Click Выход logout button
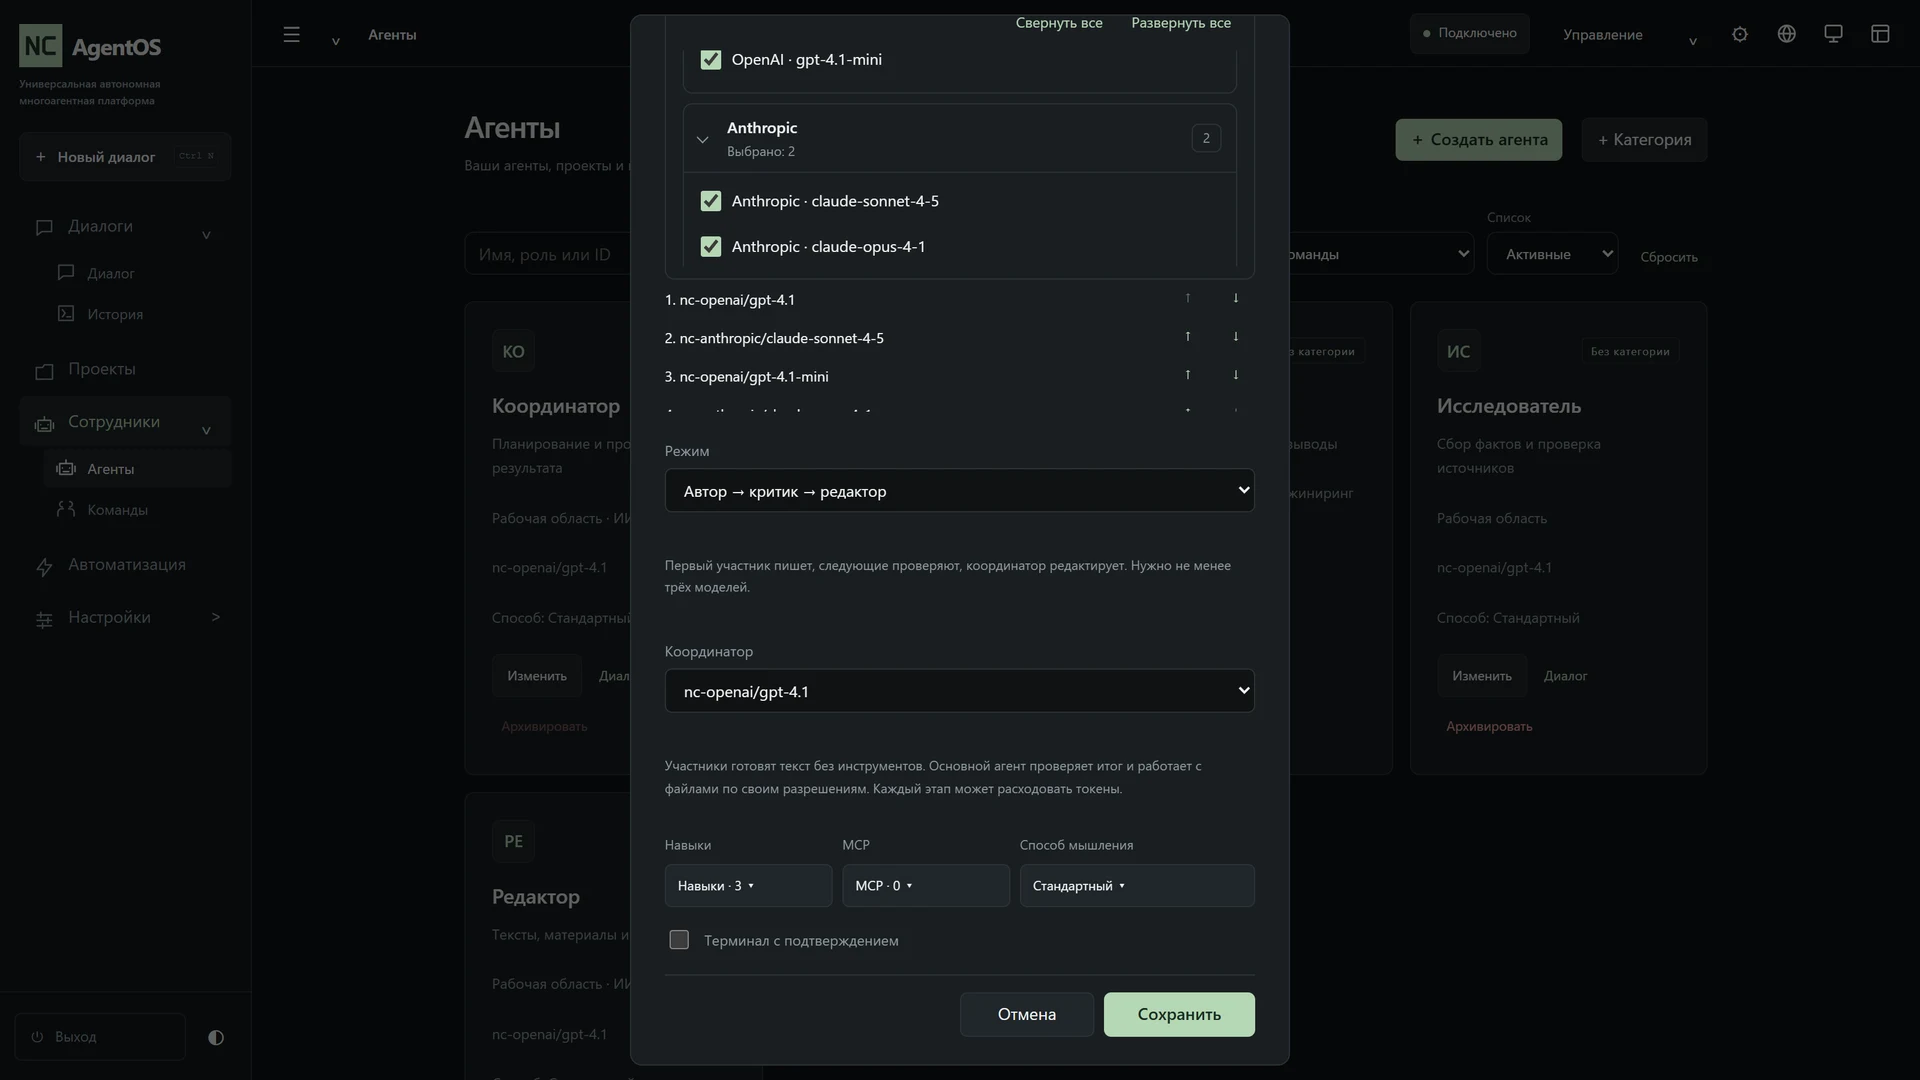This screenshot has width=1920, height=1080. point(100,1037)
